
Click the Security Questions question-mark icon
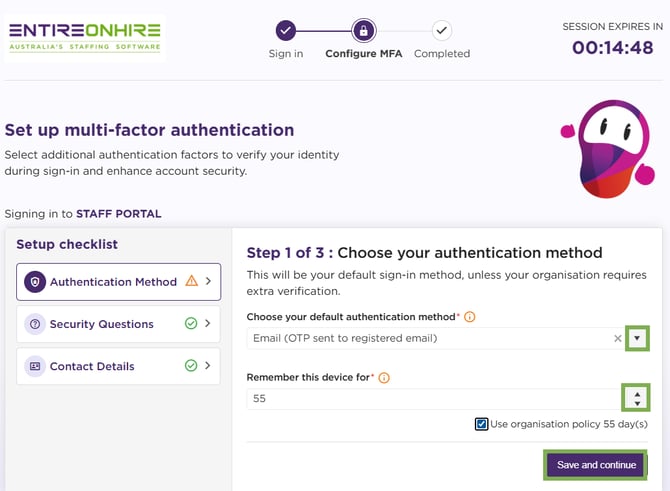[x=35, y=324]
